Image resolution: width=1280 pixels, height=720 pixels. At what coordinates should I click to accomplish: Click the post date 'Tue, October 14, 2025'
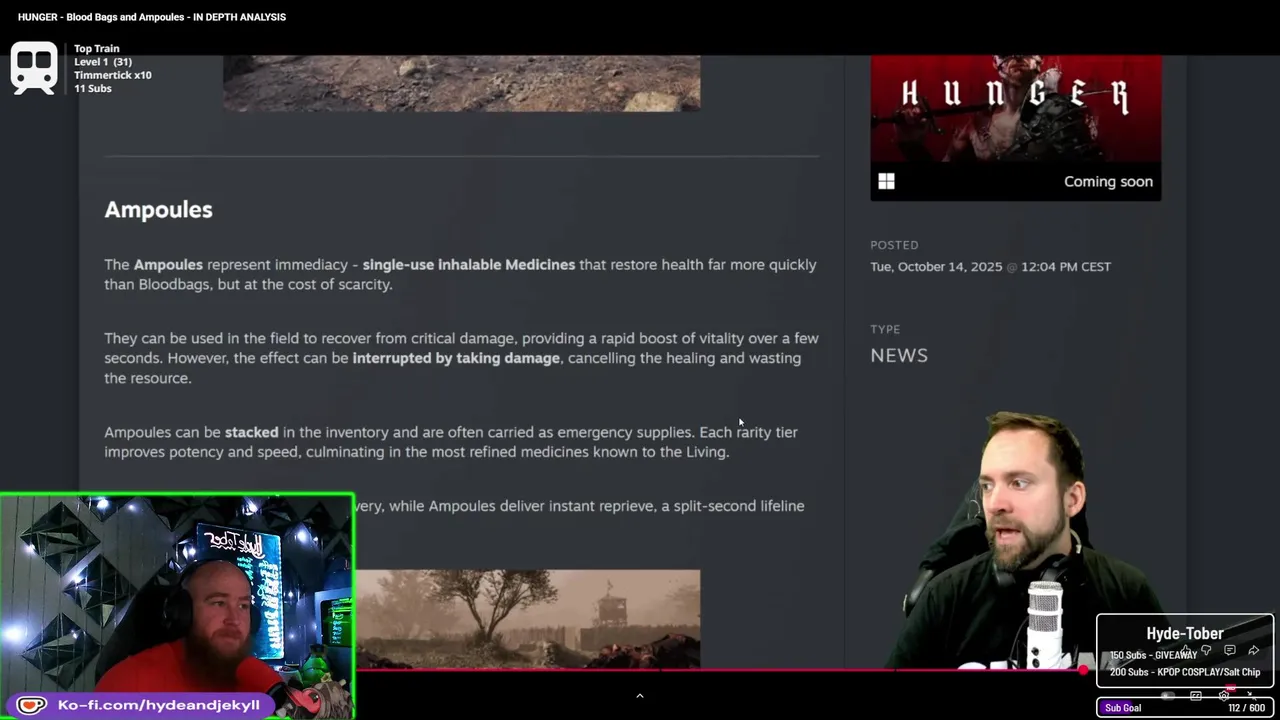point(936,267)
